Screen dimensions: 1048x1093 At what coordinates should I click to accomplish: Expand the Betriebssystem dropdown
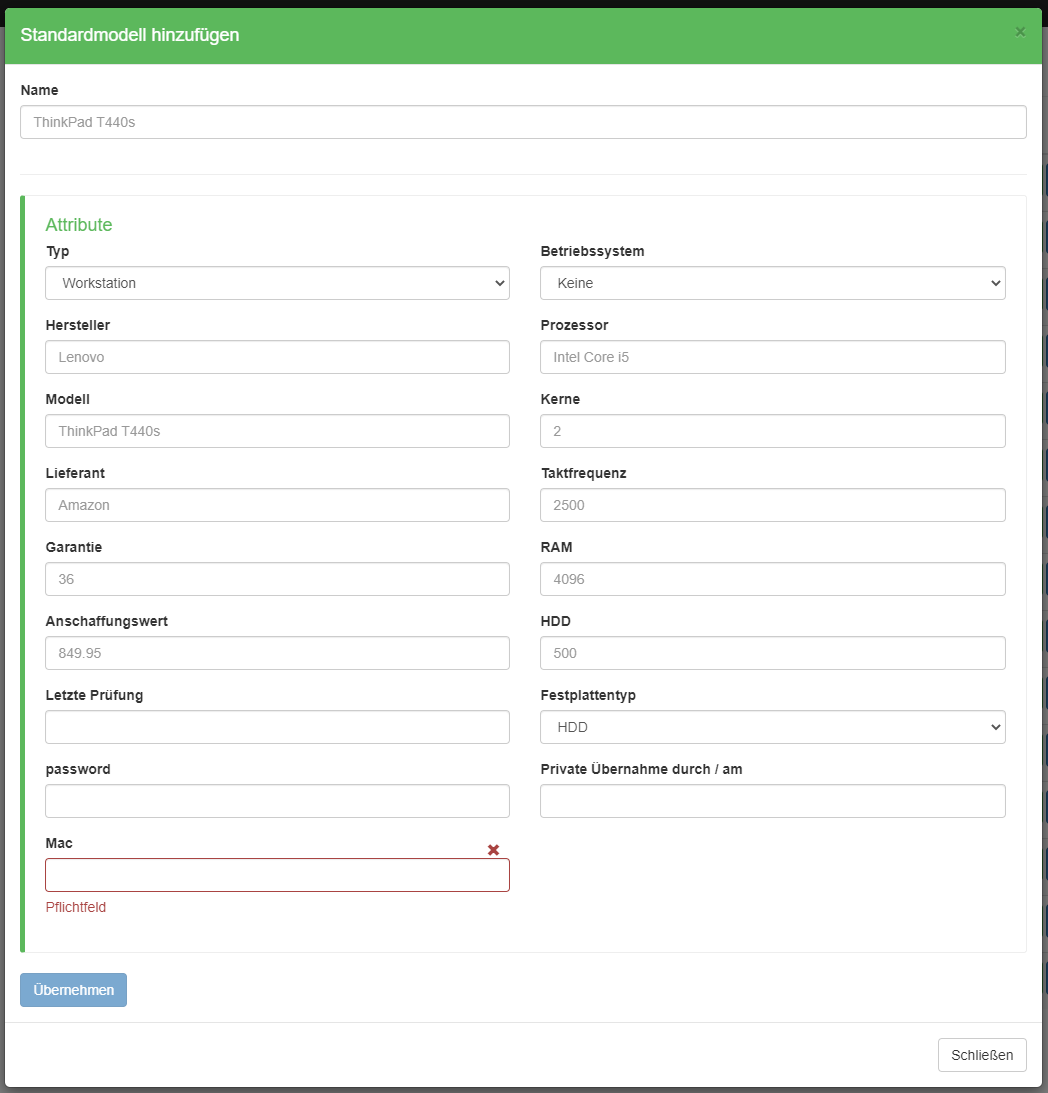pyautogui.click(x=772, y=283)
